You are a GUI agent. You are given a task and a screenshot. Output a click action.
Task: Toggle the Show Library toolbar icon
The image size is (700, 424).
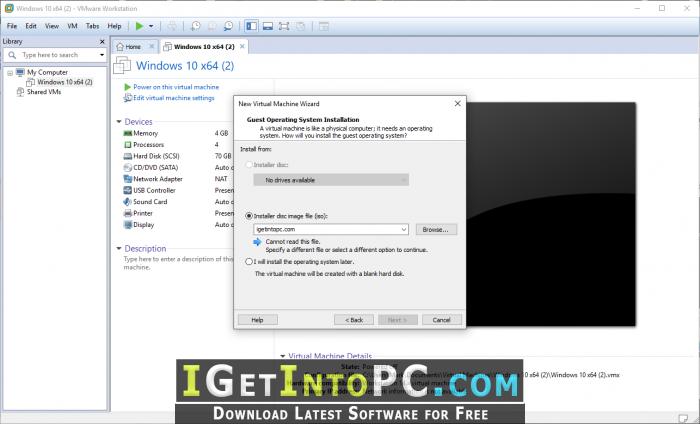[252, 26]
